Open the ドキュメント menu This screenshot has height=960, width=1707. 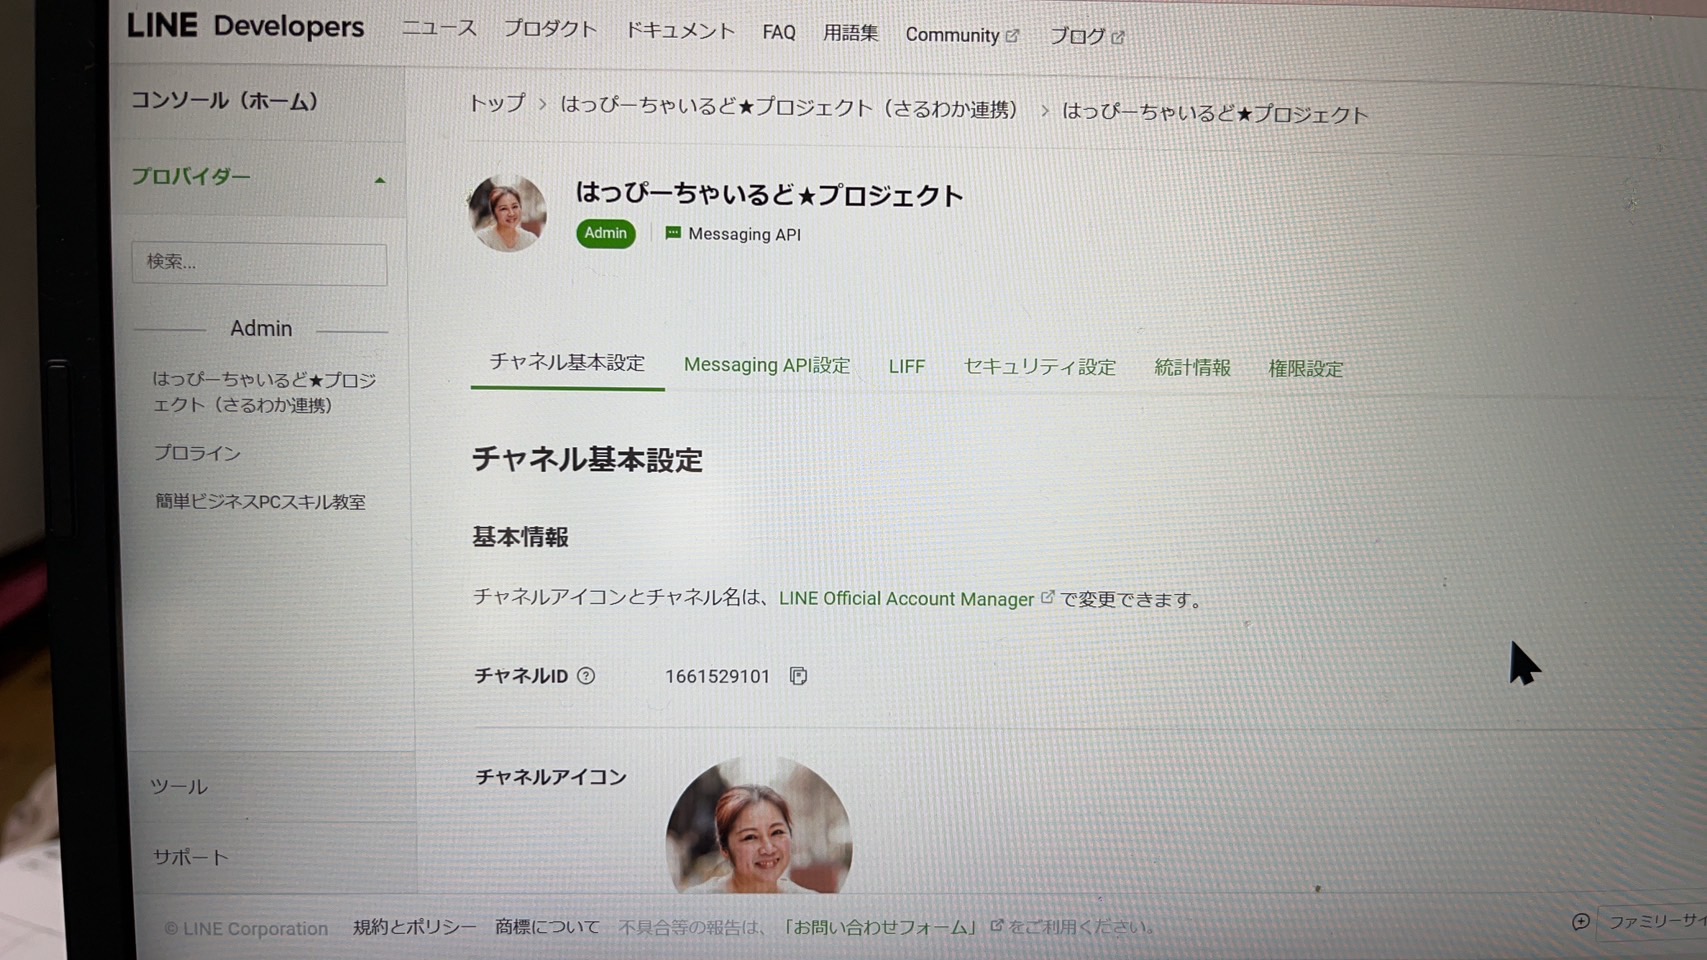pyautogui.click(x=680, y=31)
